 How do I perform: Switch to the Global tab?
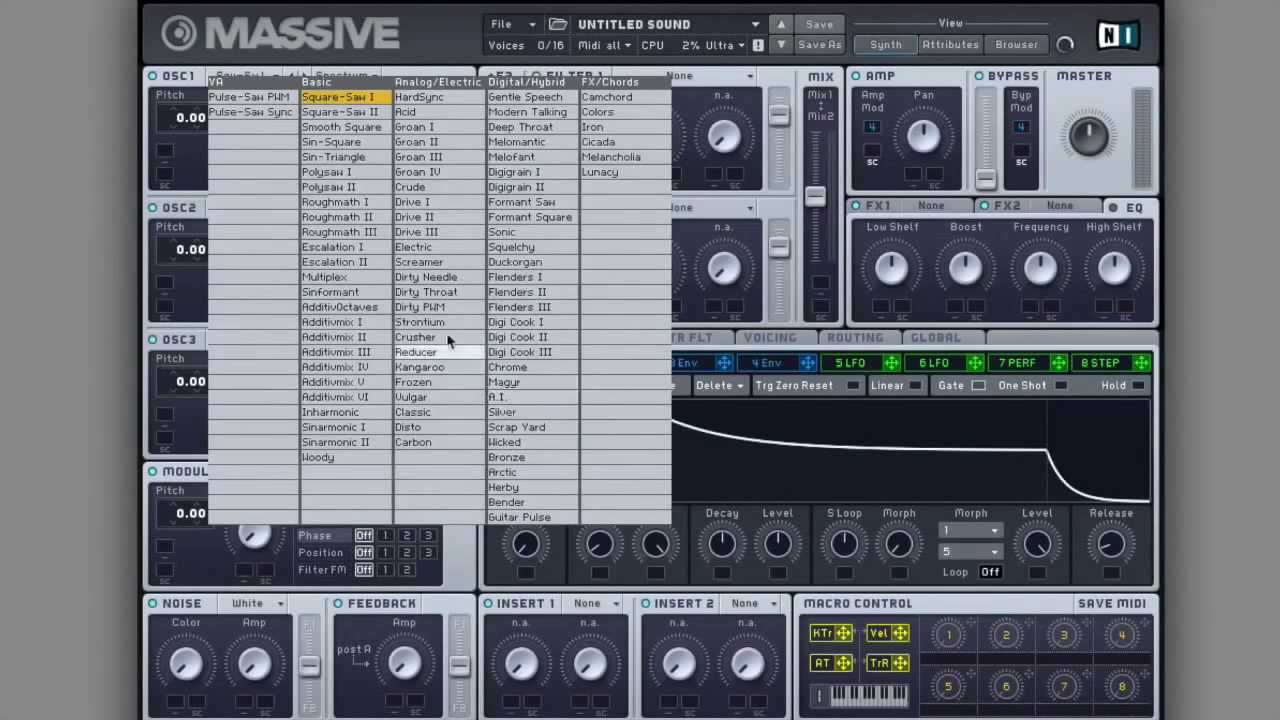[936, 338]
